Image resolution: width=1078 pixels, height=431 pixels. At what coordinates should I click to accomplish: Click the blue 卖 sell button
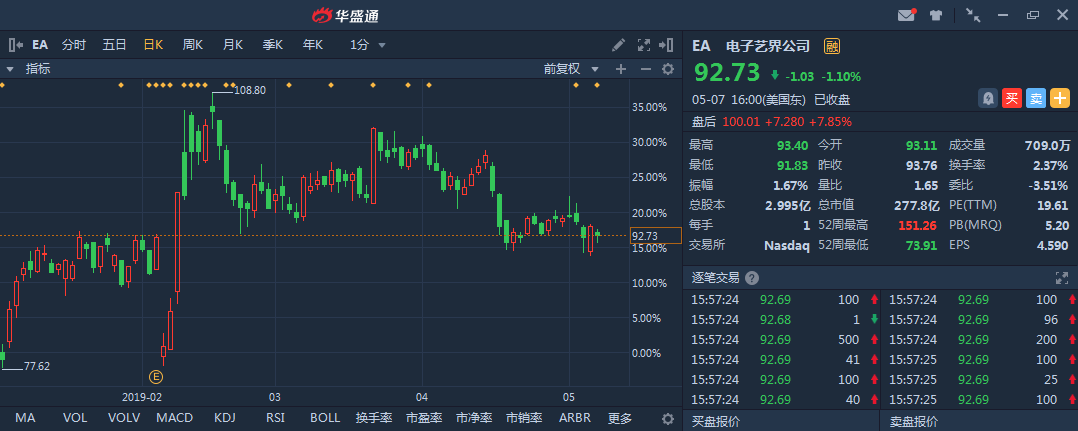point(1036,99)
